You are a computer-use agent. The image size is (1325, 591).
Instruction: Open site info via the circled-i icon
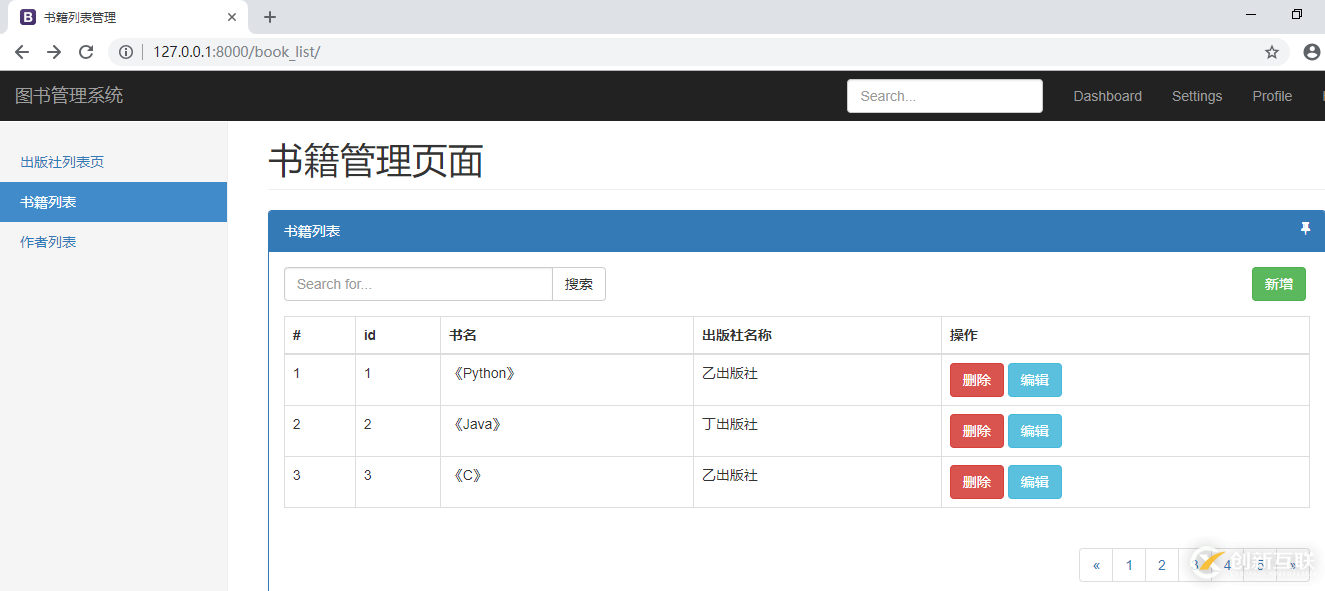pos(124,51)
